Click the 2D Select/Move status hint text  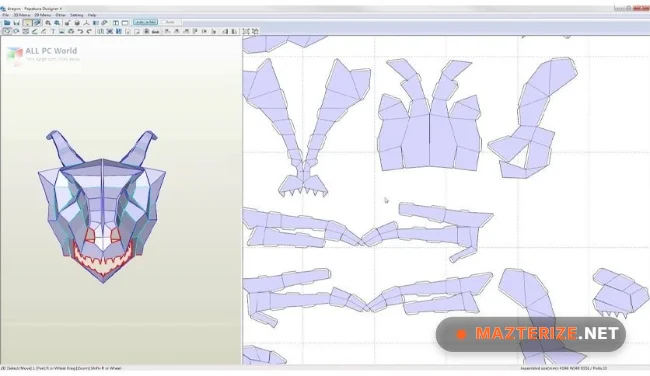pyautogui.click(x=61, y=368)
